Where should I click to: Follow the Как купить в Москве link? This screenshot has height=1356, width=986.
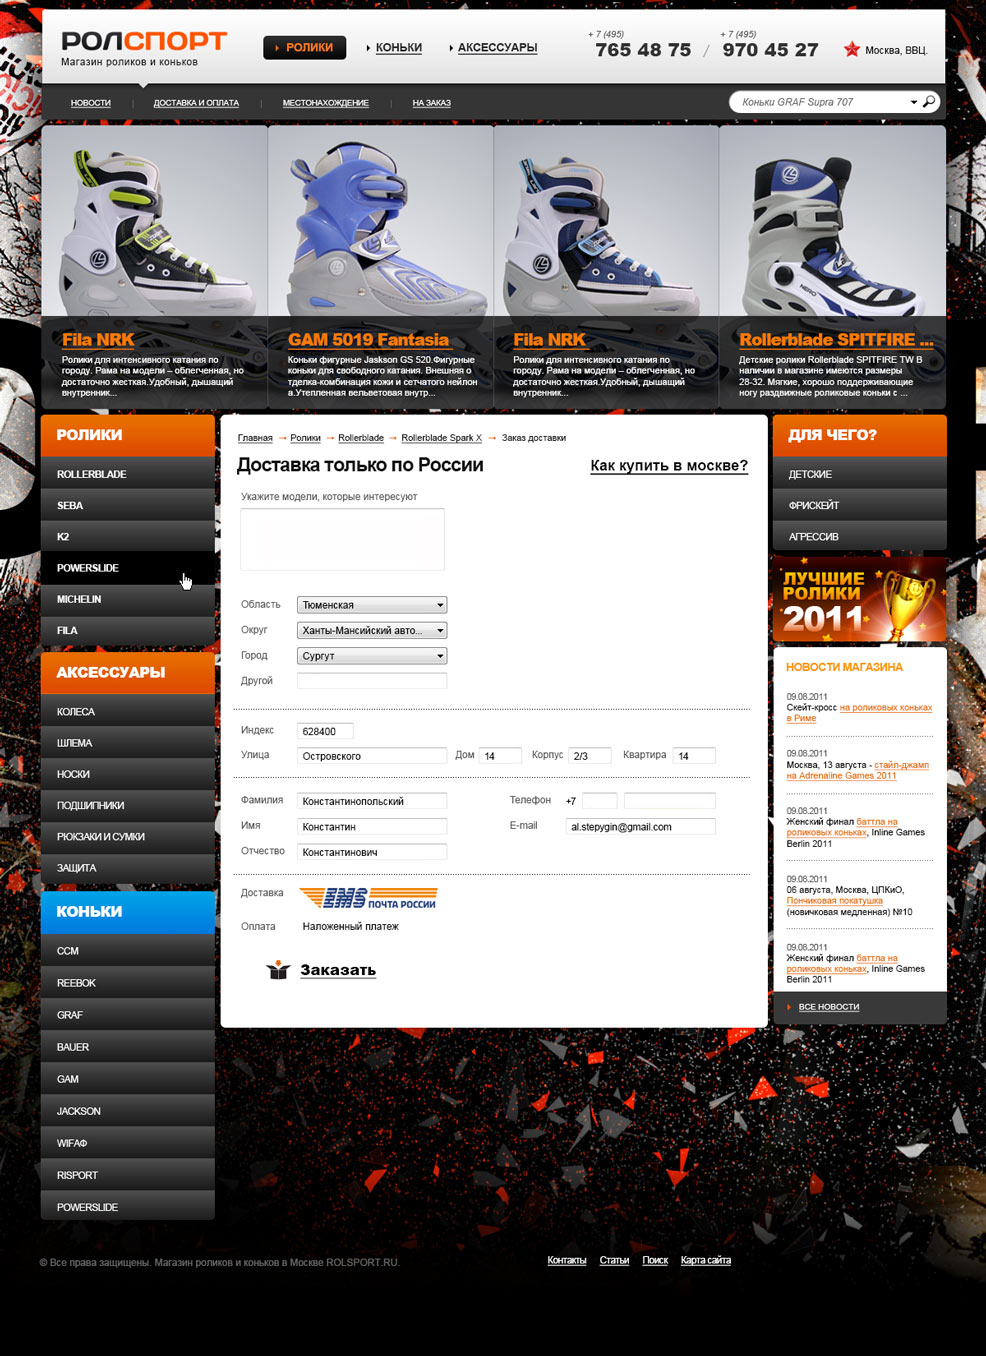[669, 466]
